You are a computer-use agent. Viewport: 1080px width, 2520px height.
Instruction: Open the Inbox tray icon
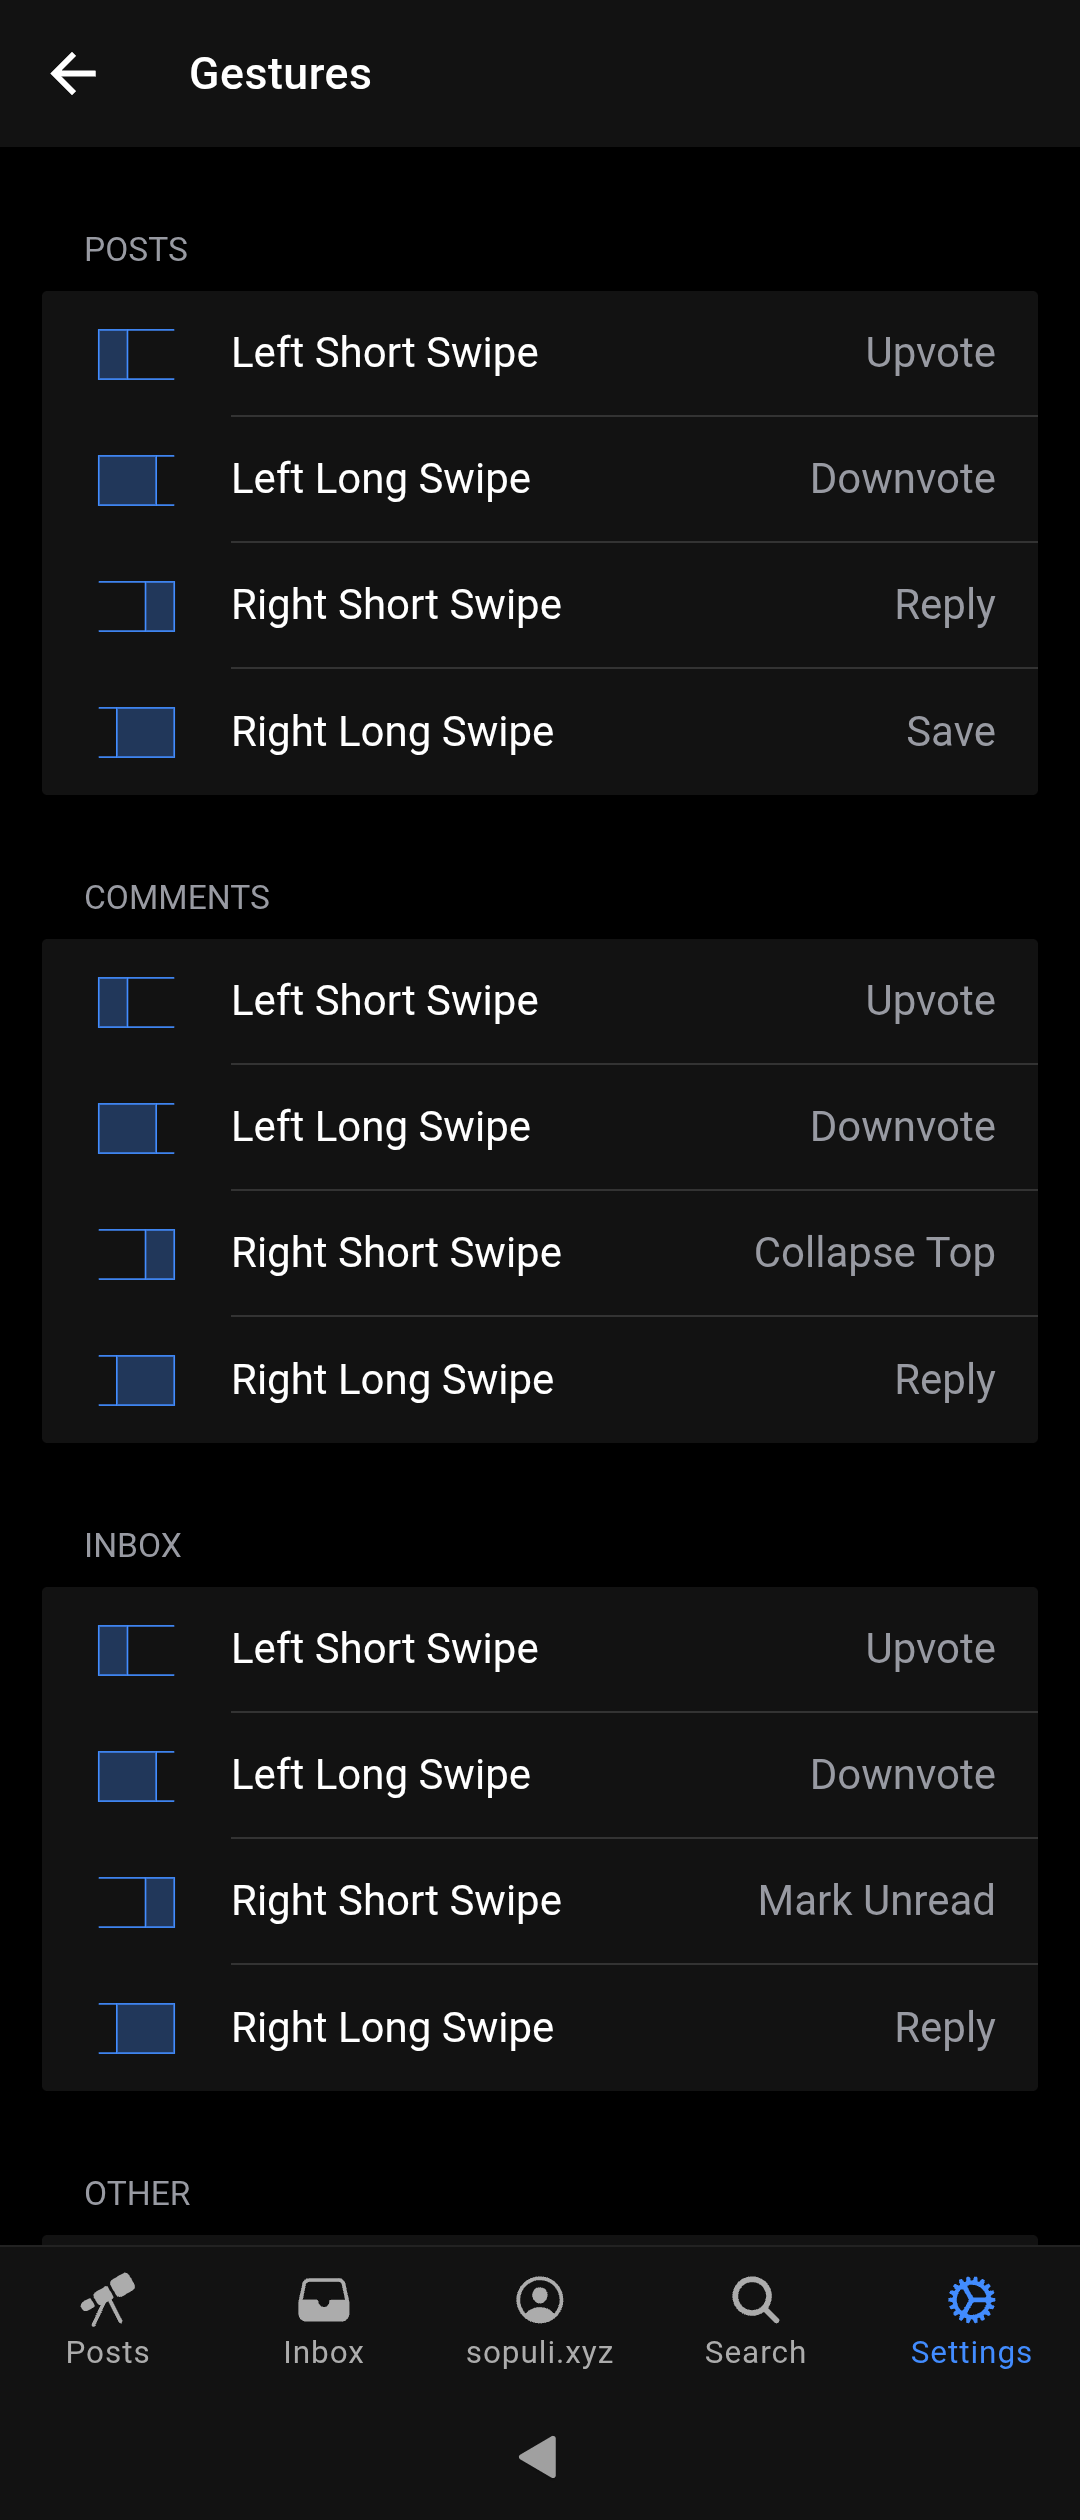click(x=323, y=2298)
